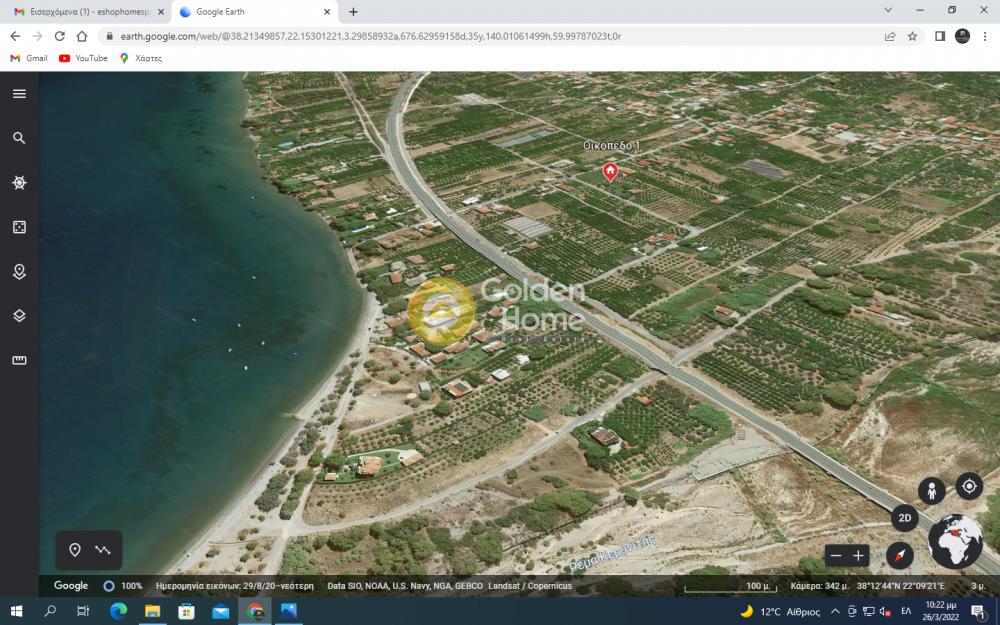
Task: Activate Pegman Street View button
Action: (x=932, y=491)
